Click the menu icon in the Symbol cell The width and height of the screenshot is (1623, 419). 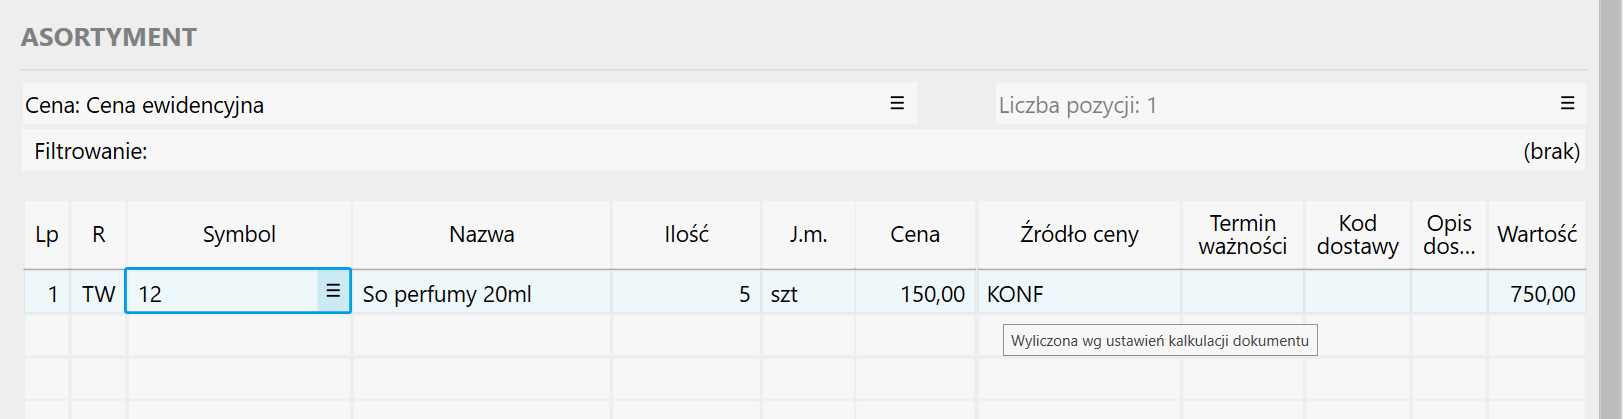tap(333, 291)
